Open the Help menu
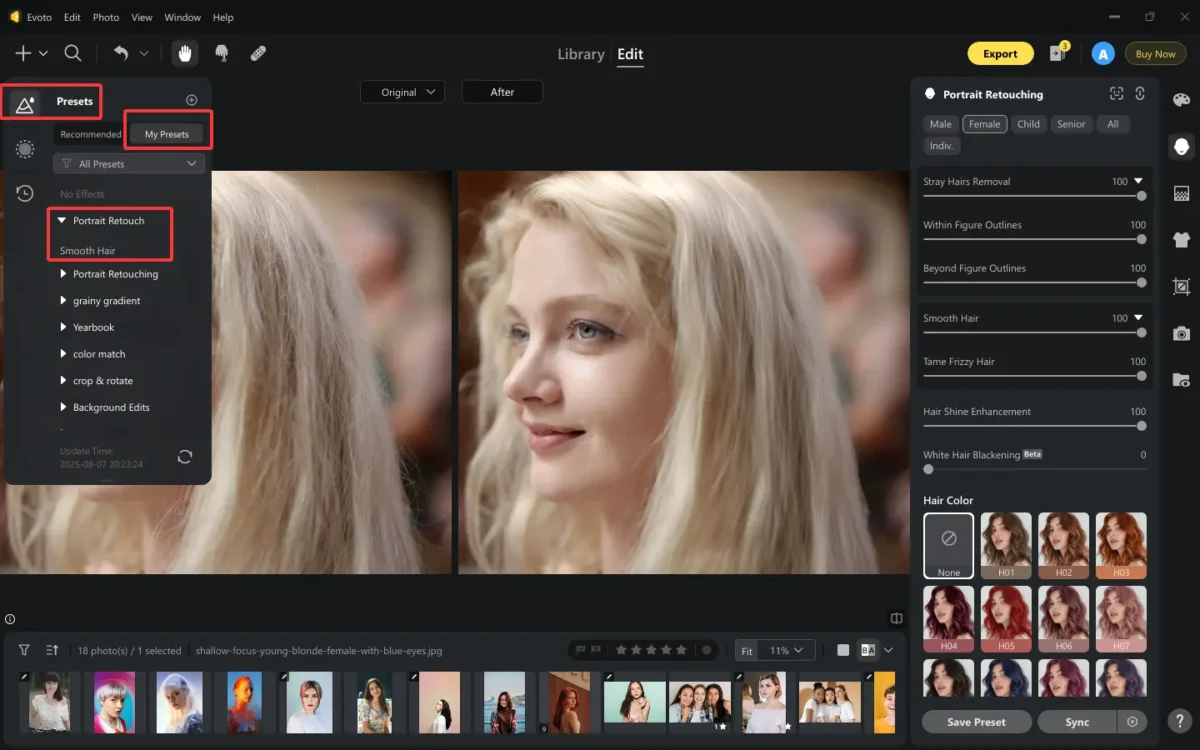The height and width of the screenshot is (750, 1200). tap(223, 17)
